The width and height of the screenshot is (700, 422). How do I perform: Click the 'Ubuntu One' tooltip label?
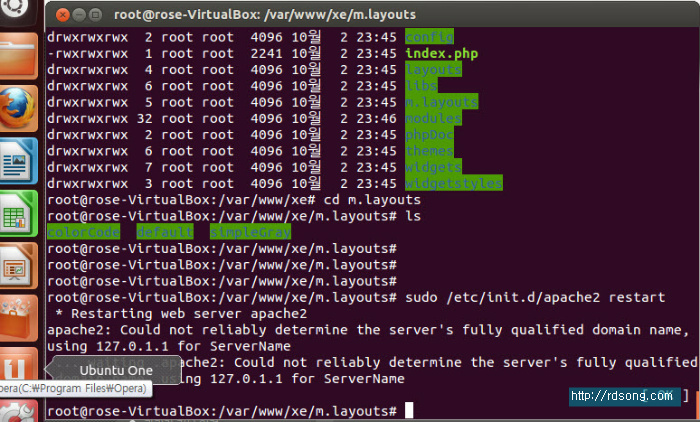[x=116, y=370]
